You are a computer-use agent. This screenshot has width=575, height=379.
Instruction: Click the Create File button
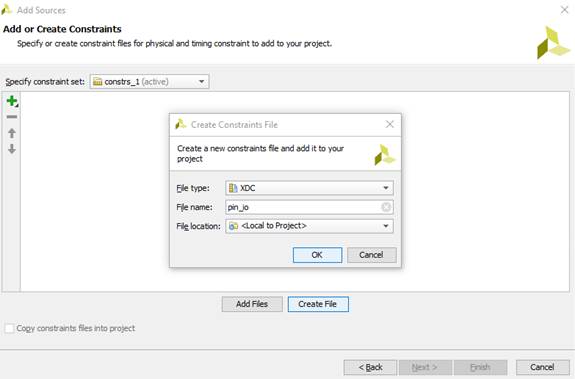(318, 304)
